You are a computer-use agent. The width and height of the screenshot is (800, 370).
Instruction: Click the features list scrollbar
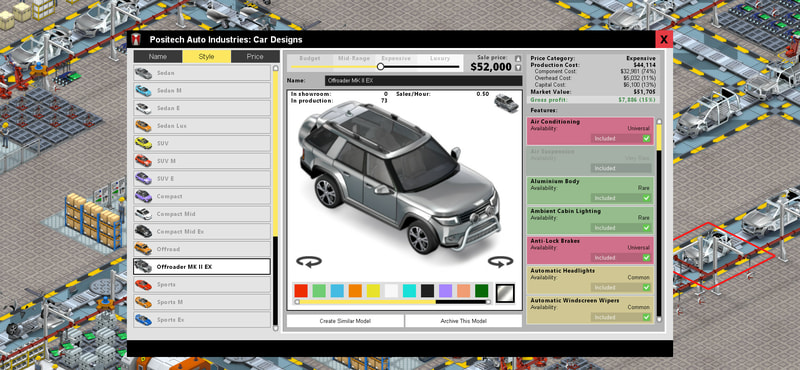click(x=659, y=220)
